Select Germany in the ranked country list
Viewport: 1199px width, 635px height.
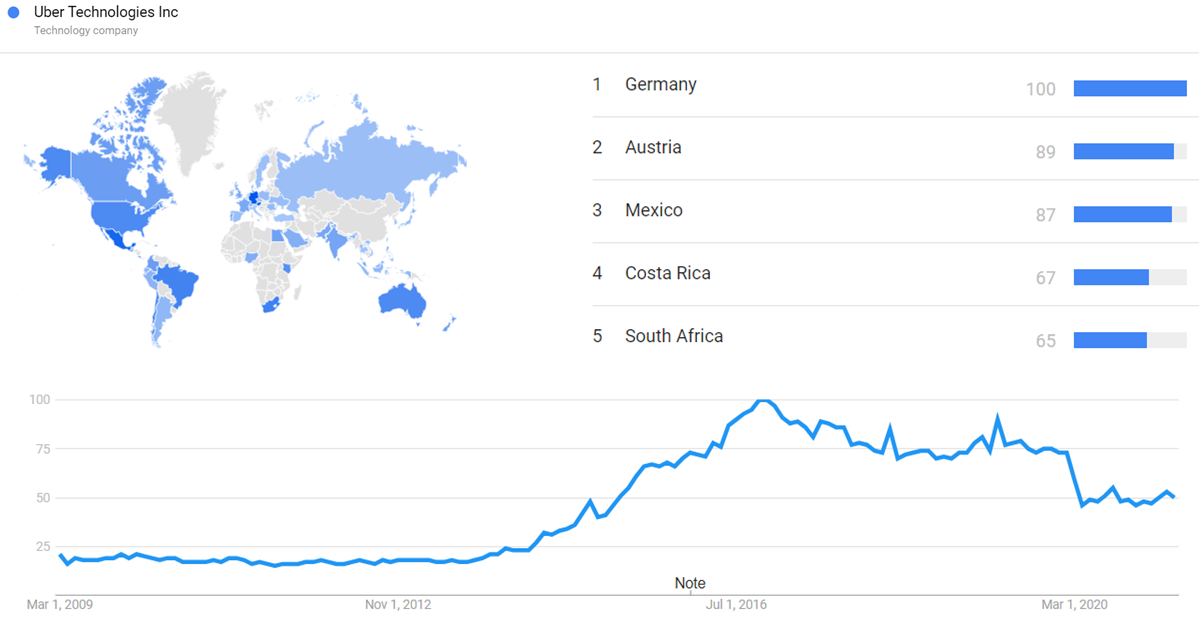[660, 85]
